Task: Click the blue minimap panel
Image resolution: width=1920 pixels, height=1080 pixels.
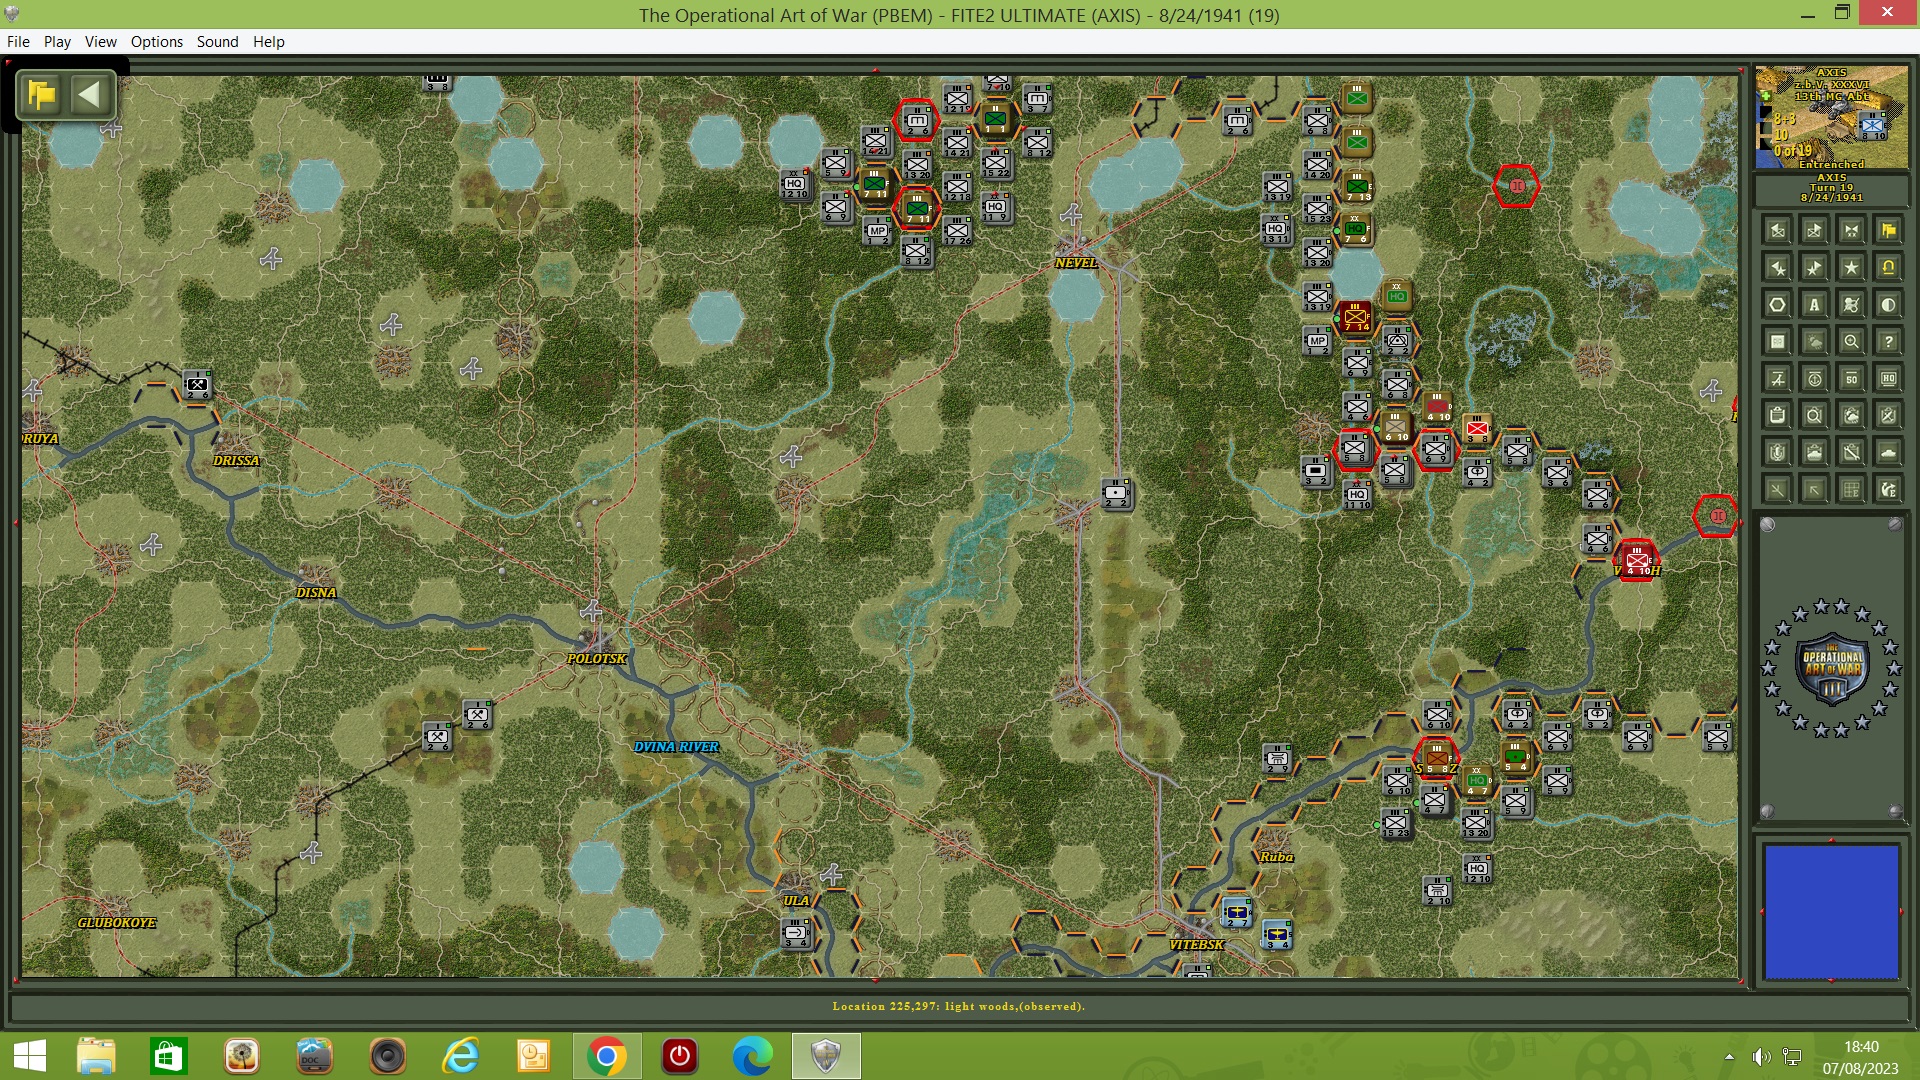Action: [x=1831, y=912]
